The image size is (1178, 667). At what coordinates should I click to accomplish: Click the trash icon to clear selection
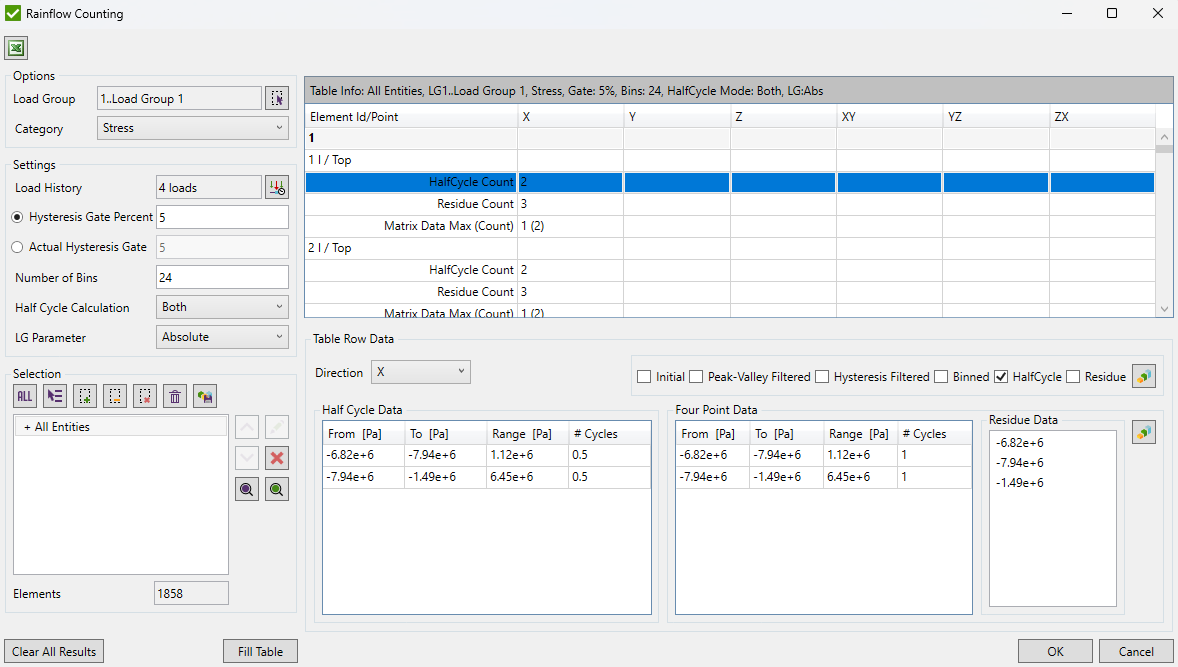175,396
